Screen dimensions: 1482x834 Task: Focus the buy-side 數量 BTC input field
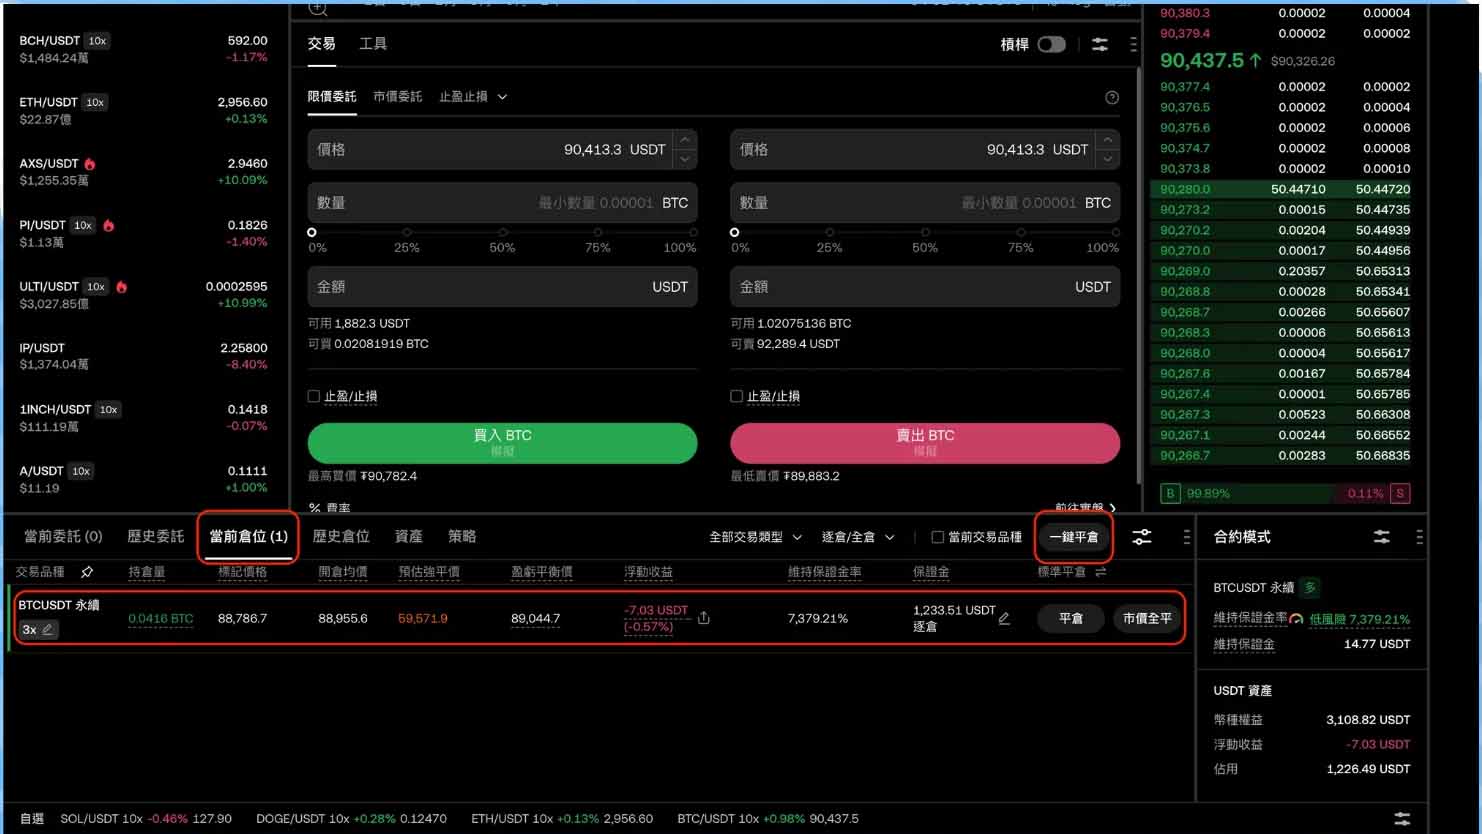tap(502, 203)
